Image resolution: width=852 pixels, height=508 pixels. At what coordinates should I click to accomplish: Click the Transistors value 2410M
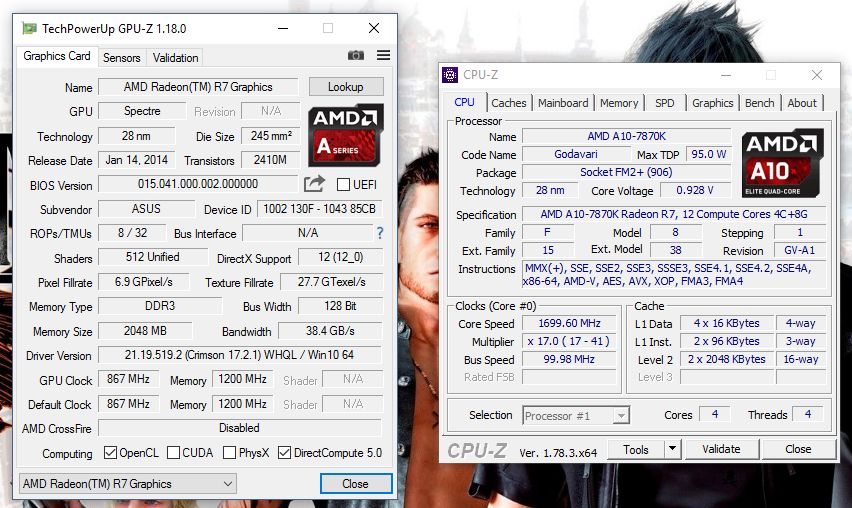click(x=271, y=160)
